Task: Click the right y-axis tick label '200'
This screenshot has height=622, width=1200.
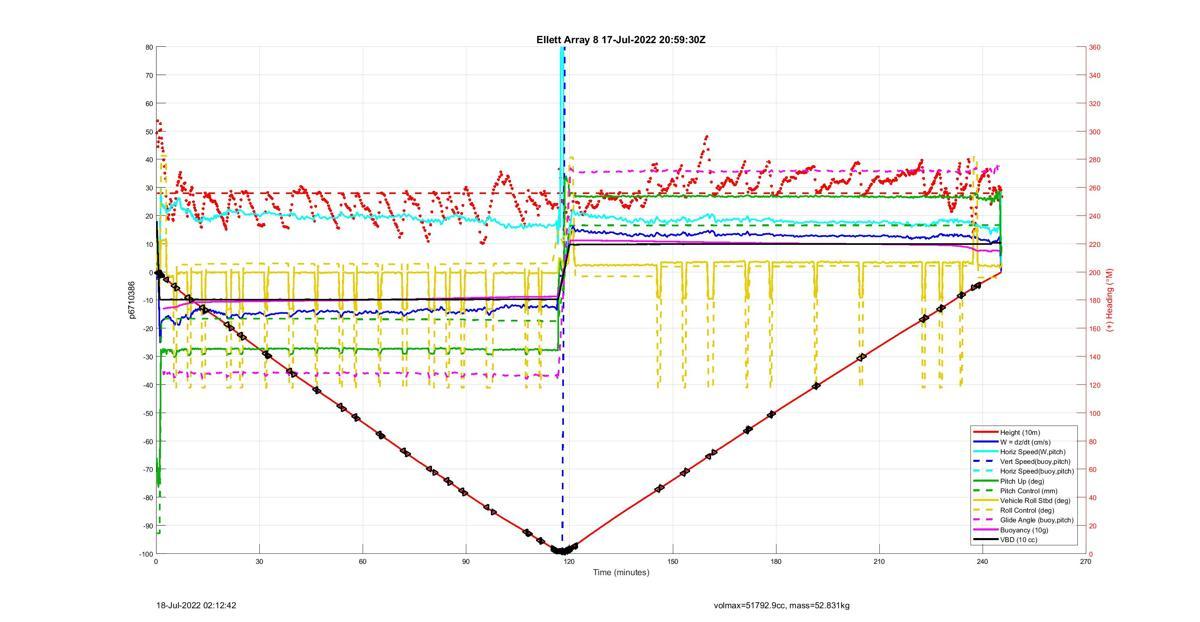Action: pos(1095,272)
